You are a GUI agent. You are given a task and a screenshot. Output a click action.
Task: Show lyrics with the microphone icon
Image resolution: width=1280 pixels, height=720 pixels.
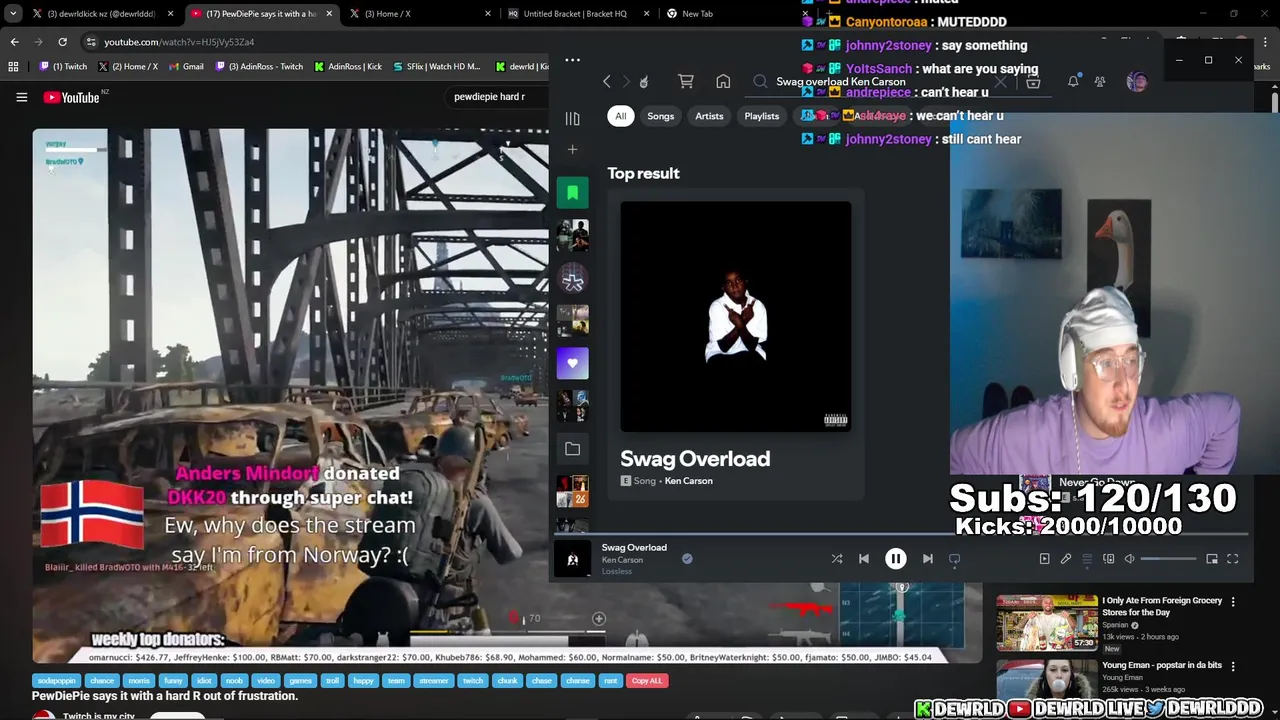1066,559
